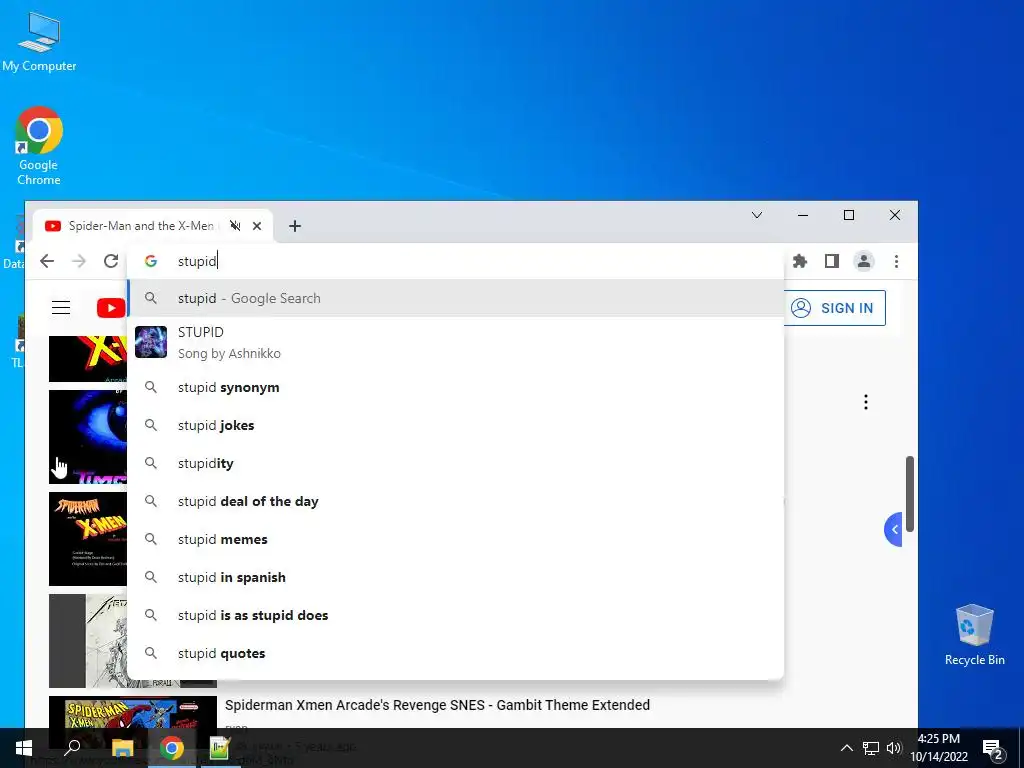
Task: Open YouTube hamburger guide menu
Action: pyautogui.click(x=61, y=308)
